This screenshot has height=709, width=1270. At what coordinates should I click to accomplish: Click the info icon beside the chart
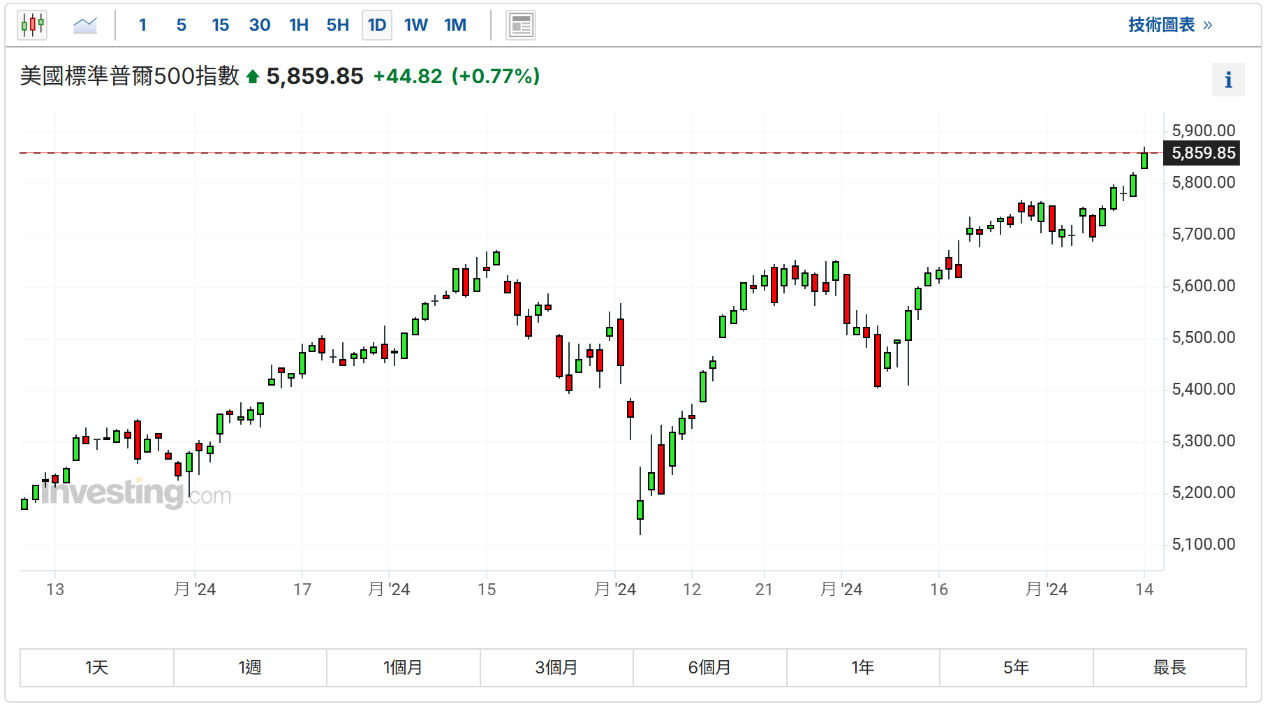tap(1228, 80)
